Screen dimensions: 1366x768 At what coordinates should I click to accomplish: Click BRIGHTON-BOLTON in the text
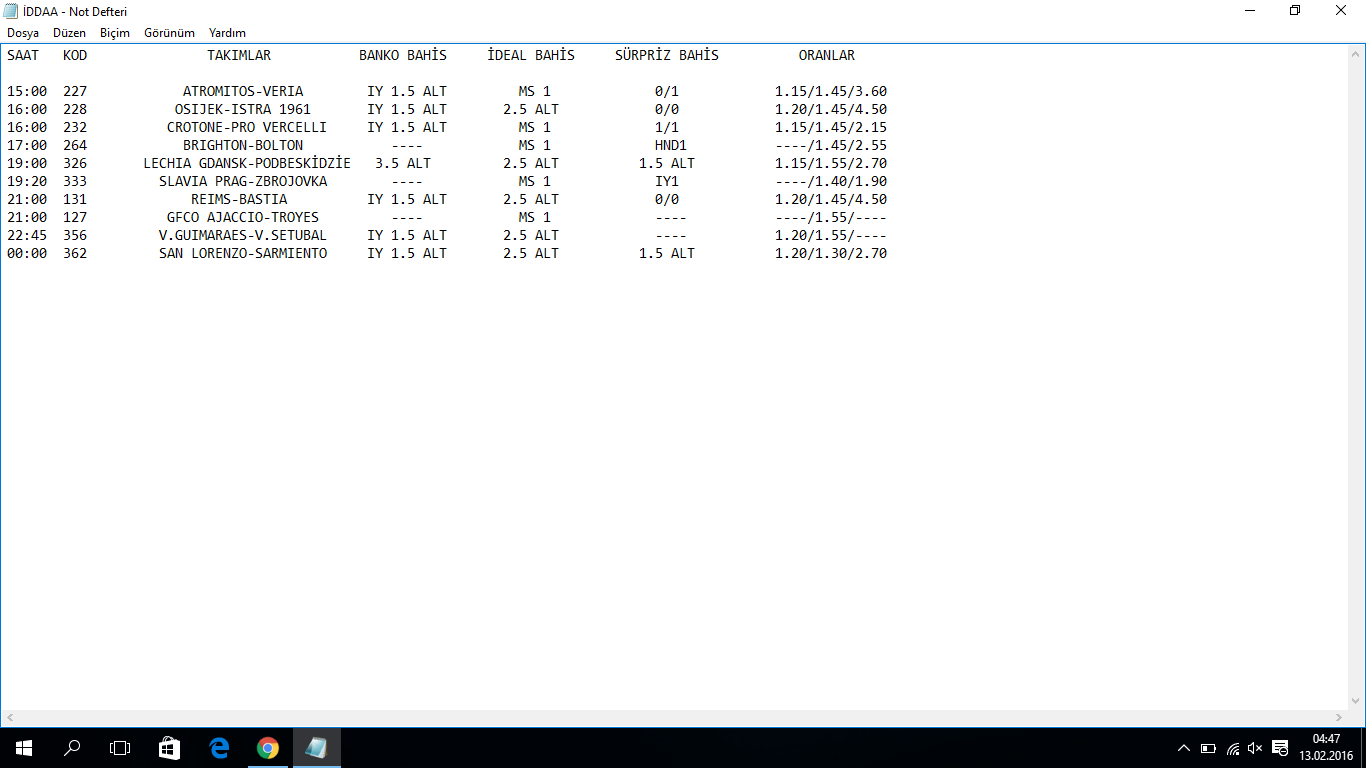tap(243, 145)
